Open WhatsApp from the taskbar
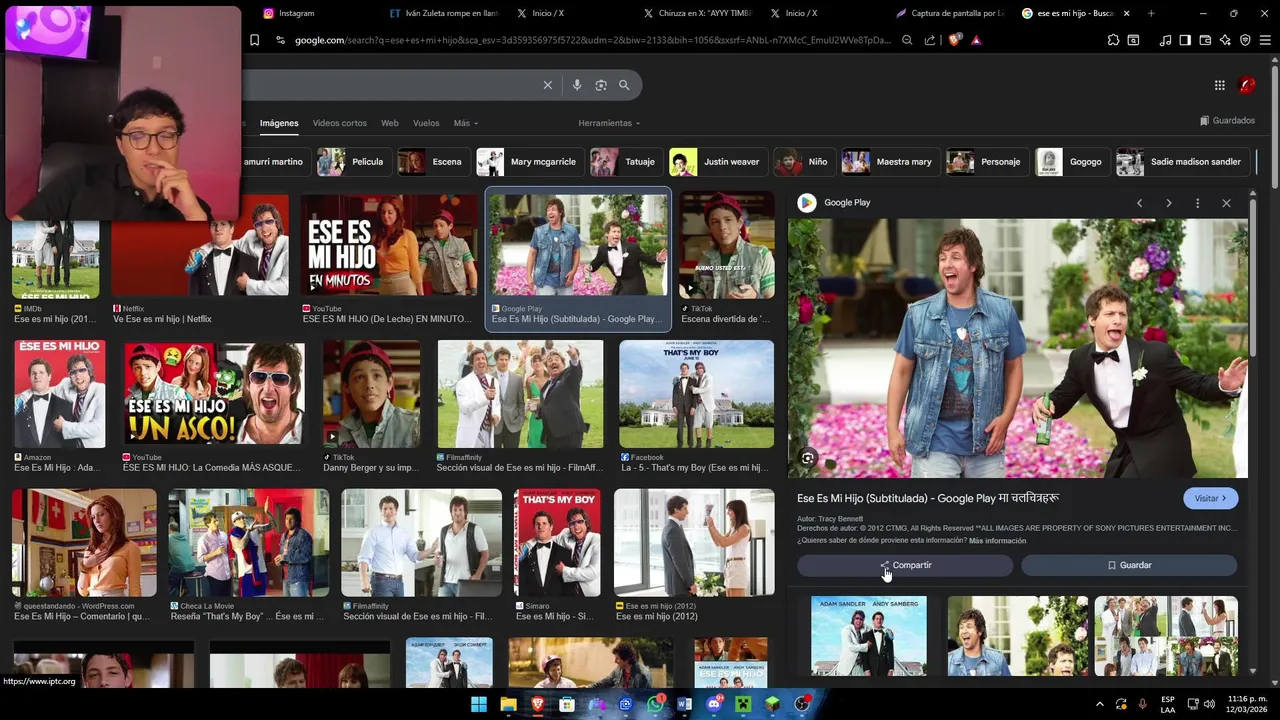The width and height of the screenshot is (1280, 720). (x=655, y=704)
